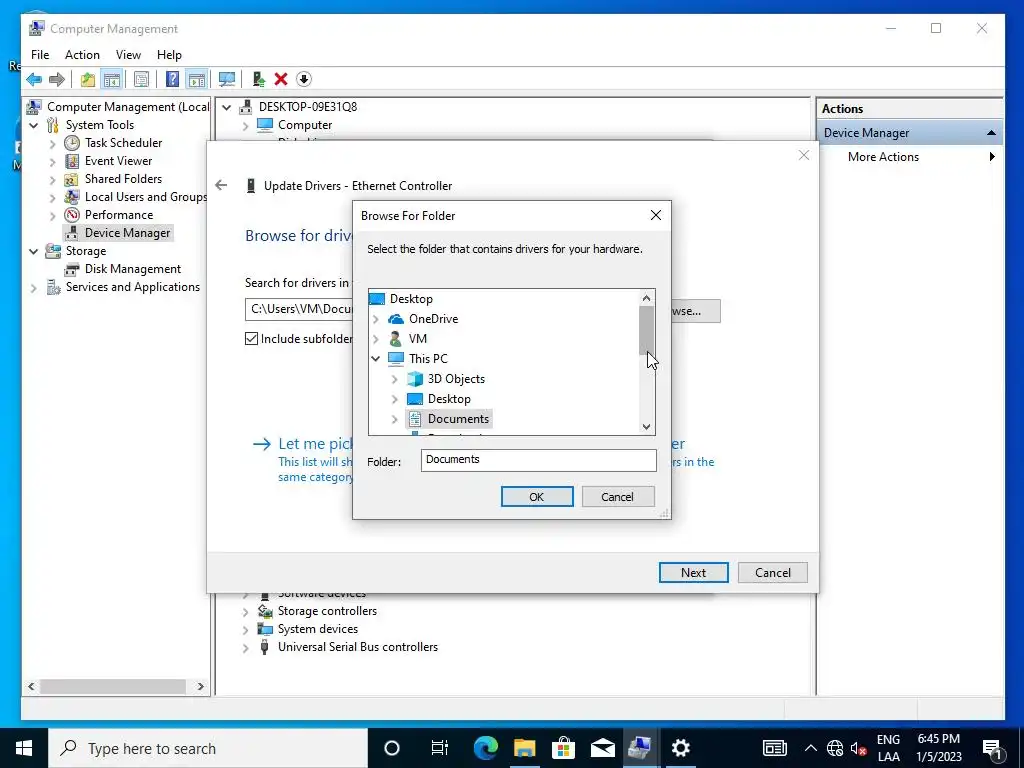Image resolution: width=1024 pixels, height=768 pixels.
Task: Open File Explorer from taskbar
Action: 524,748
